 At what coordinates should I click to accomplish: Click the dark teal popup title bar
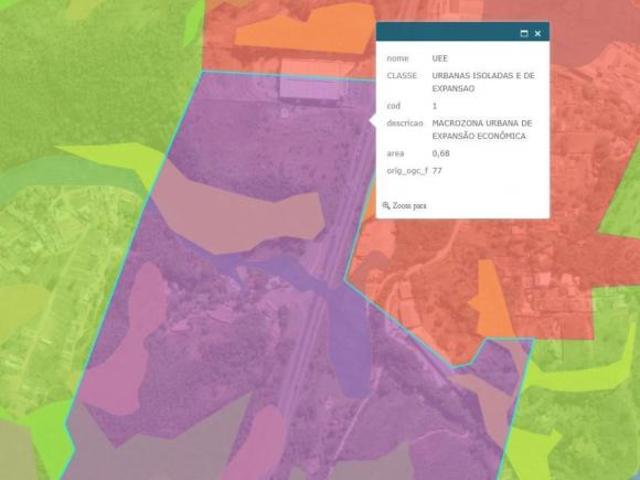pyautogui.click(x=462, y=32)
